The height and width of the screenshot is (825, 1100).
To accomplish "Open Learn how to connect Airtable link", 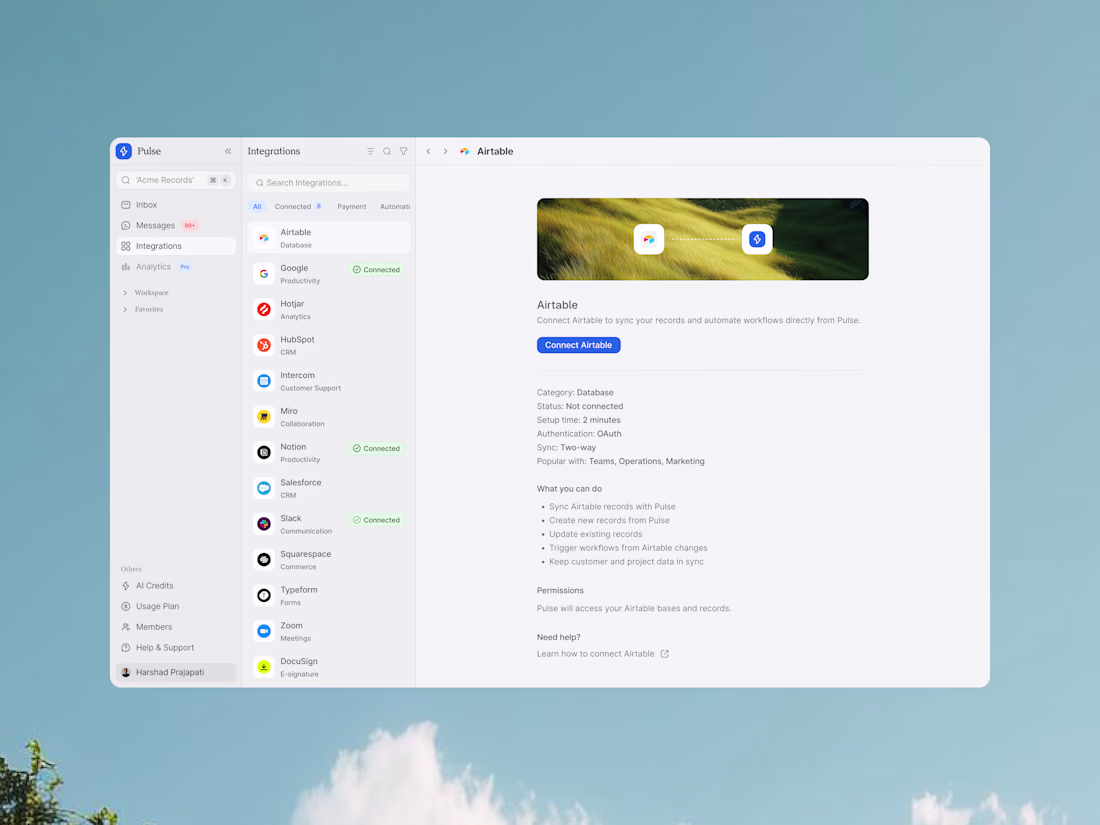I will 596,654.
